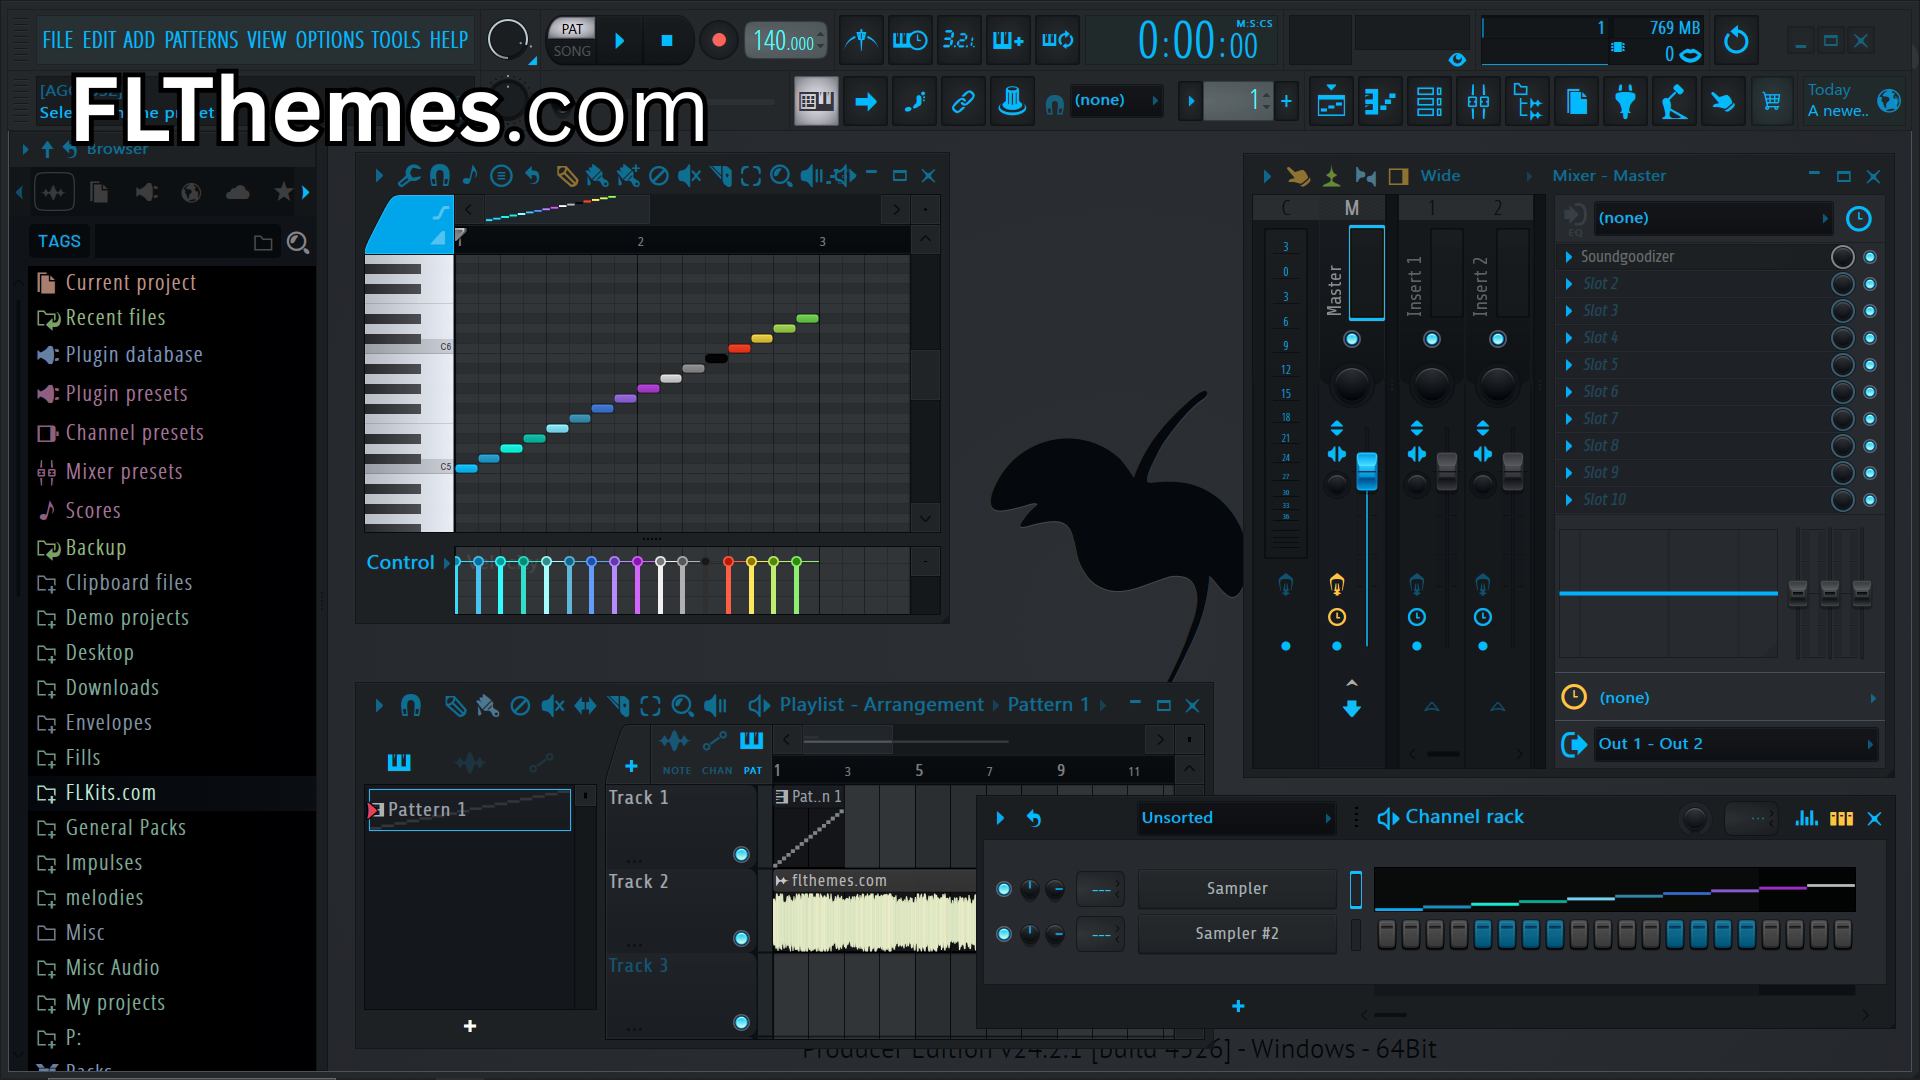Viewport: 1920px width, 1080px height.
Task: Open the FLKits.com folder in browser
Action: point(172,793)
